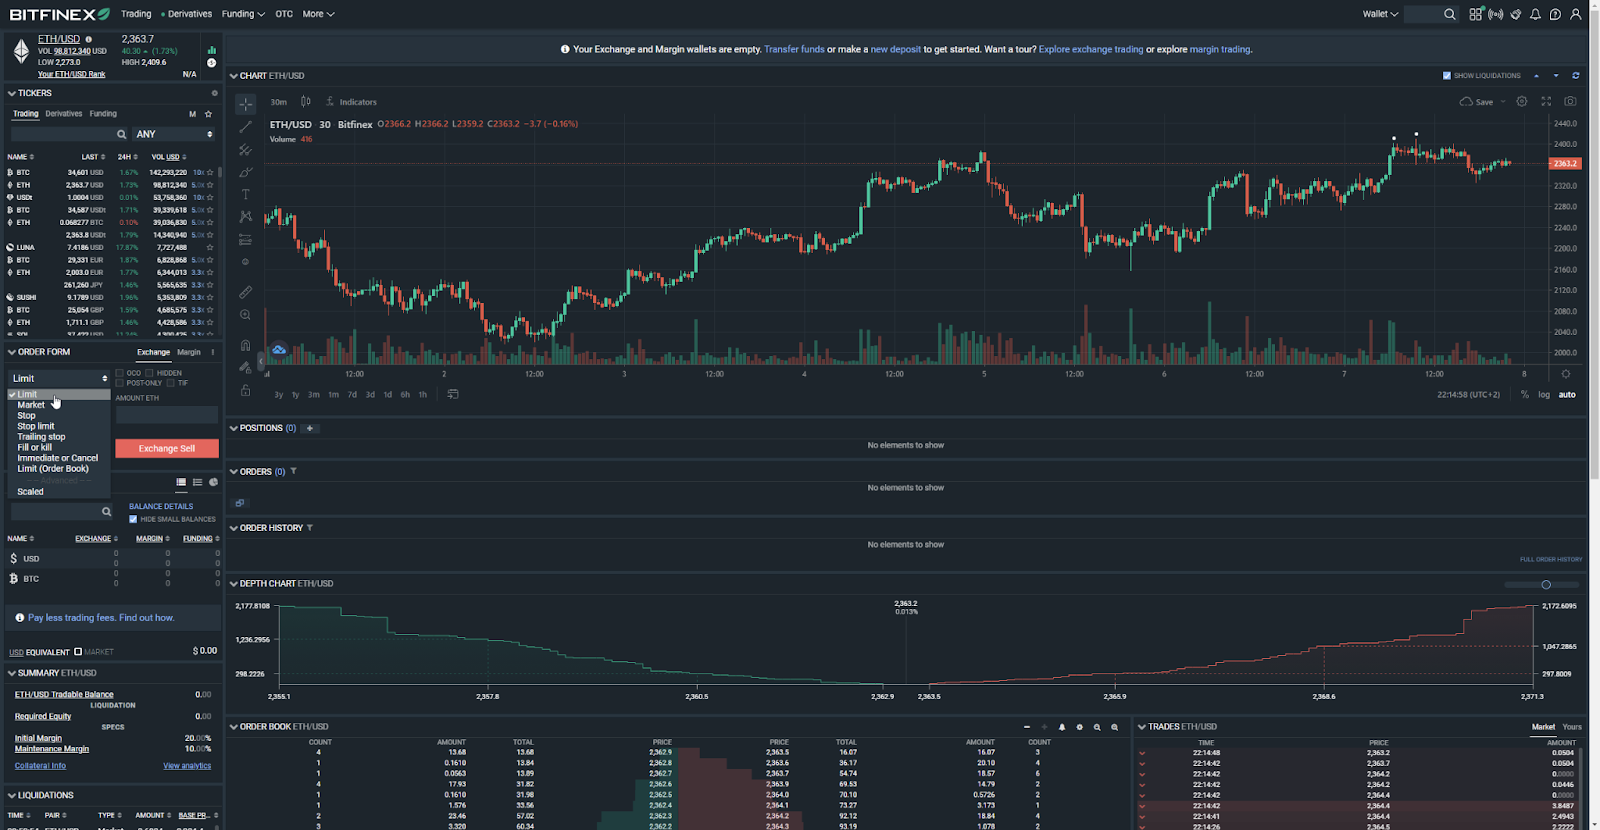Refresh the chart with reload icon

(x=1576, y=76)
